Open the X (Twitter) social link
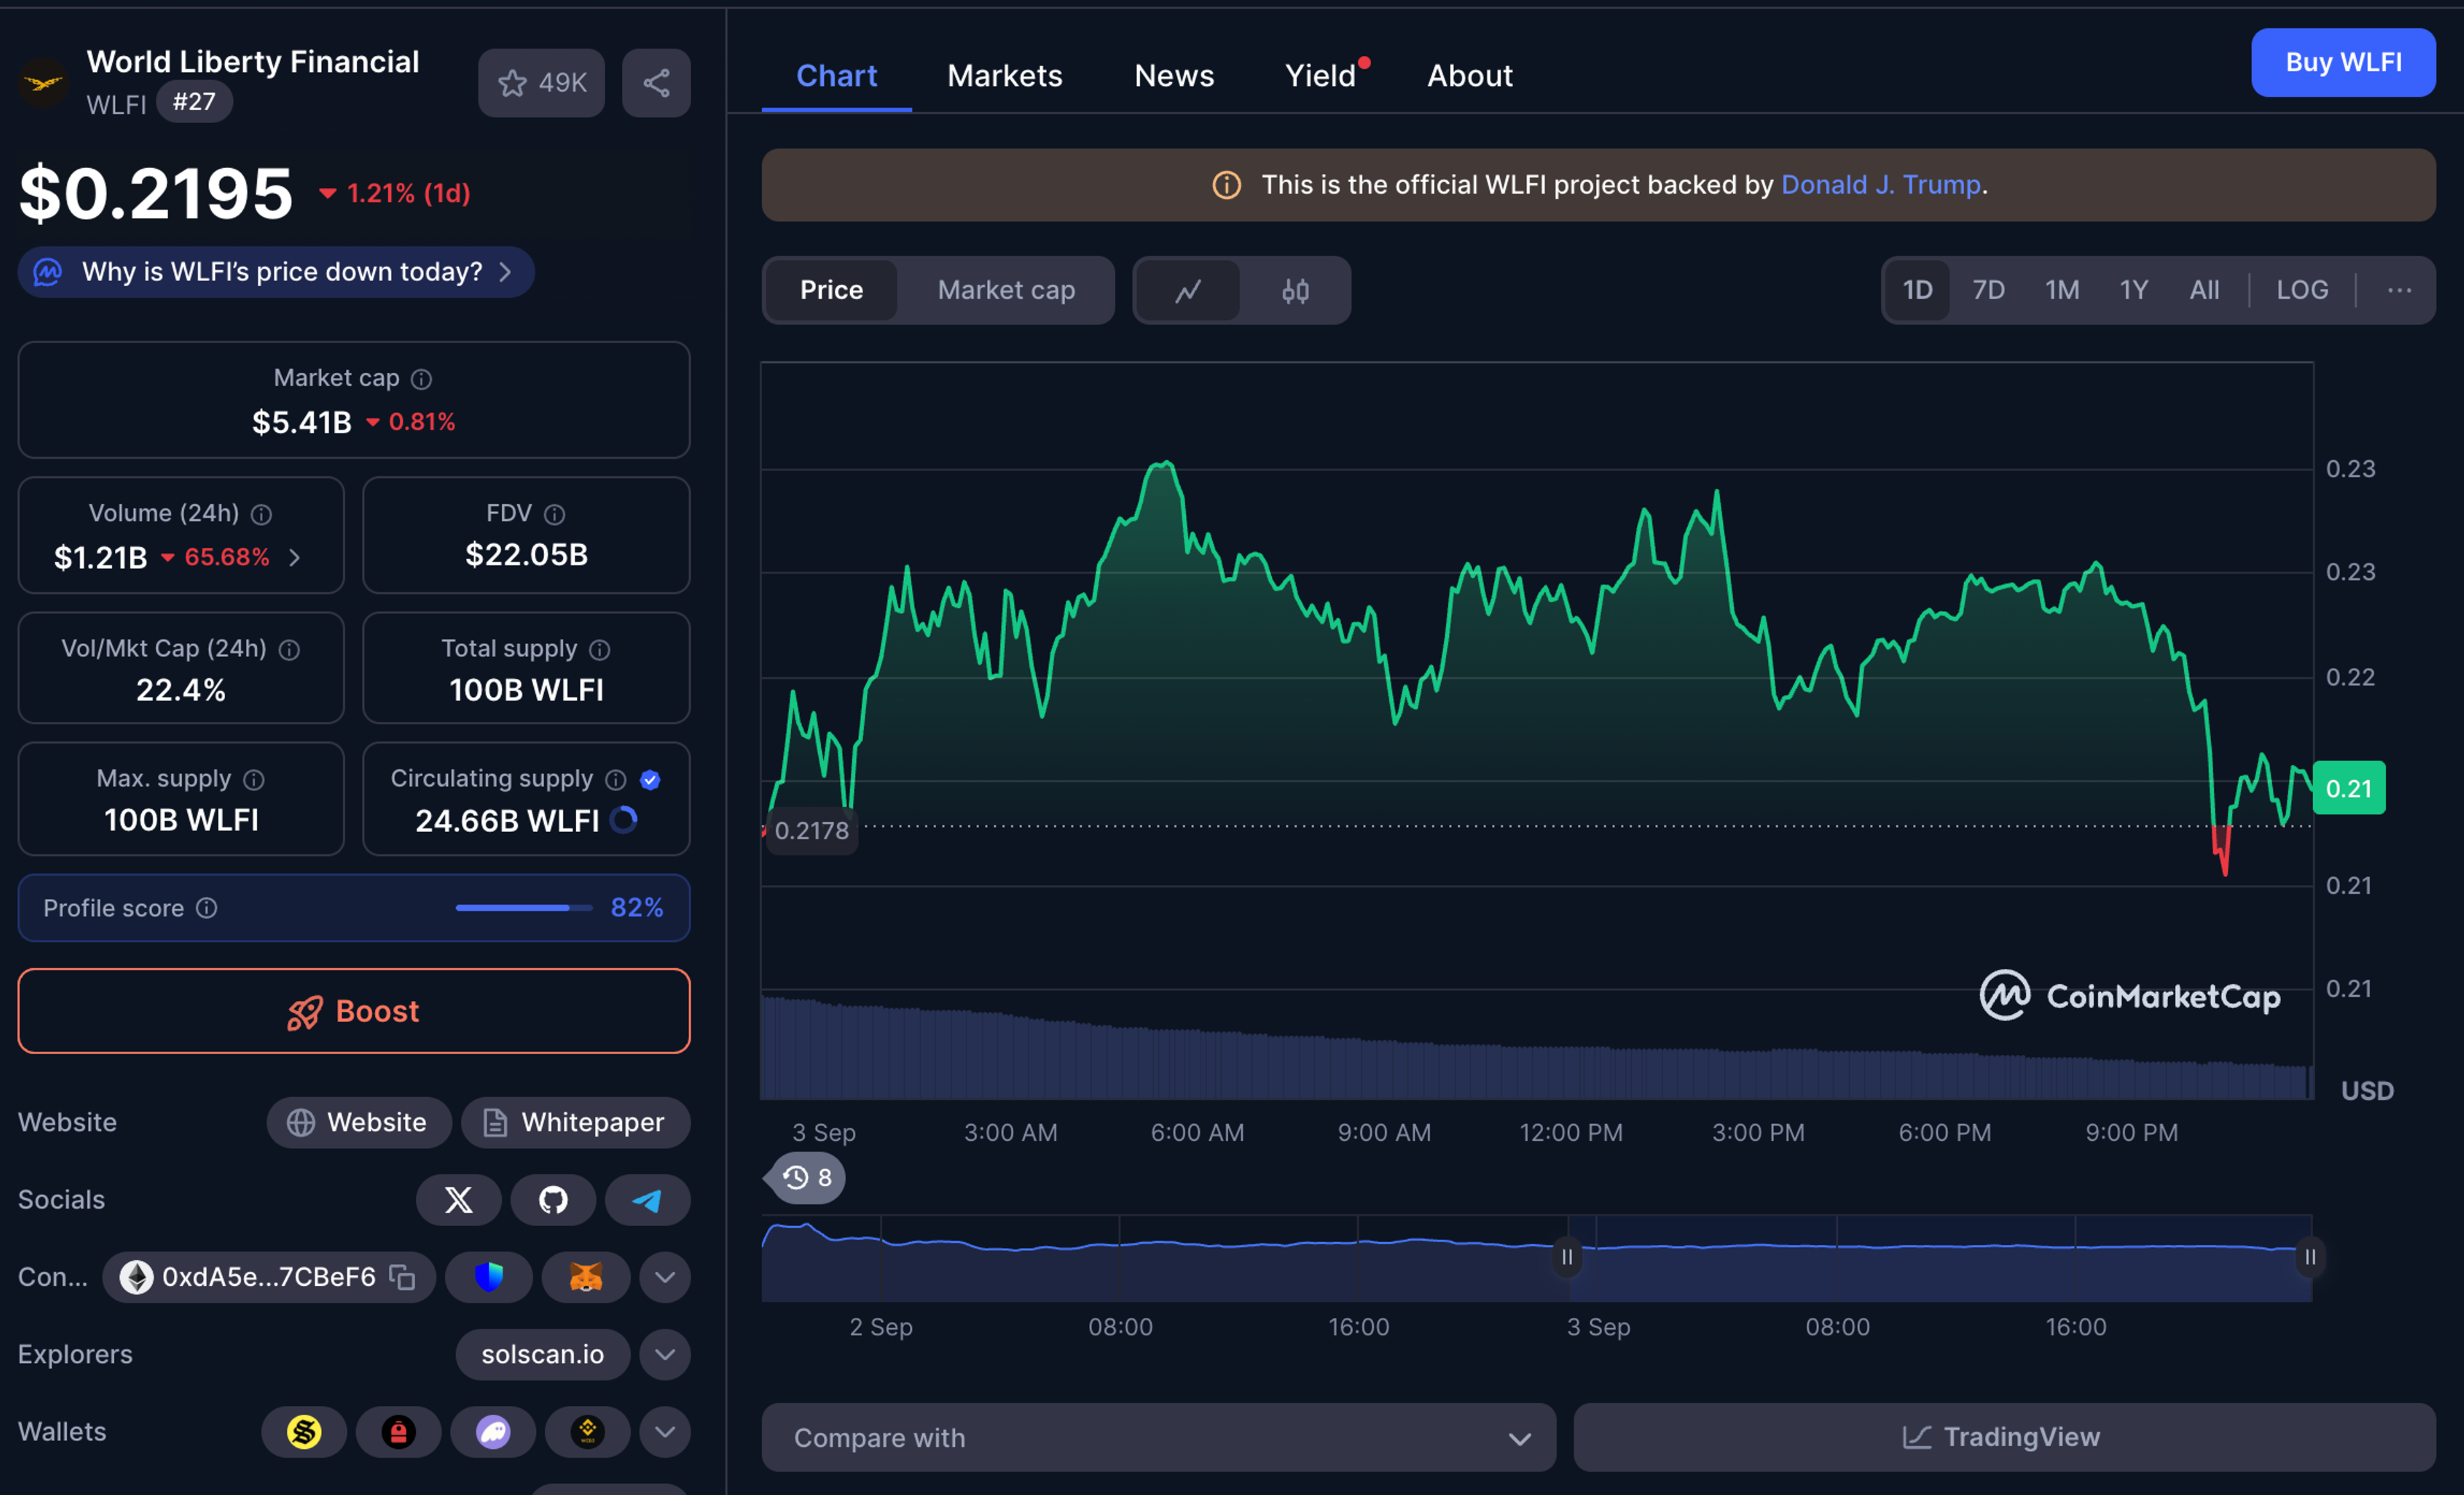2464x1495 pixels. pyautogui.click(x=458, y=1199)
